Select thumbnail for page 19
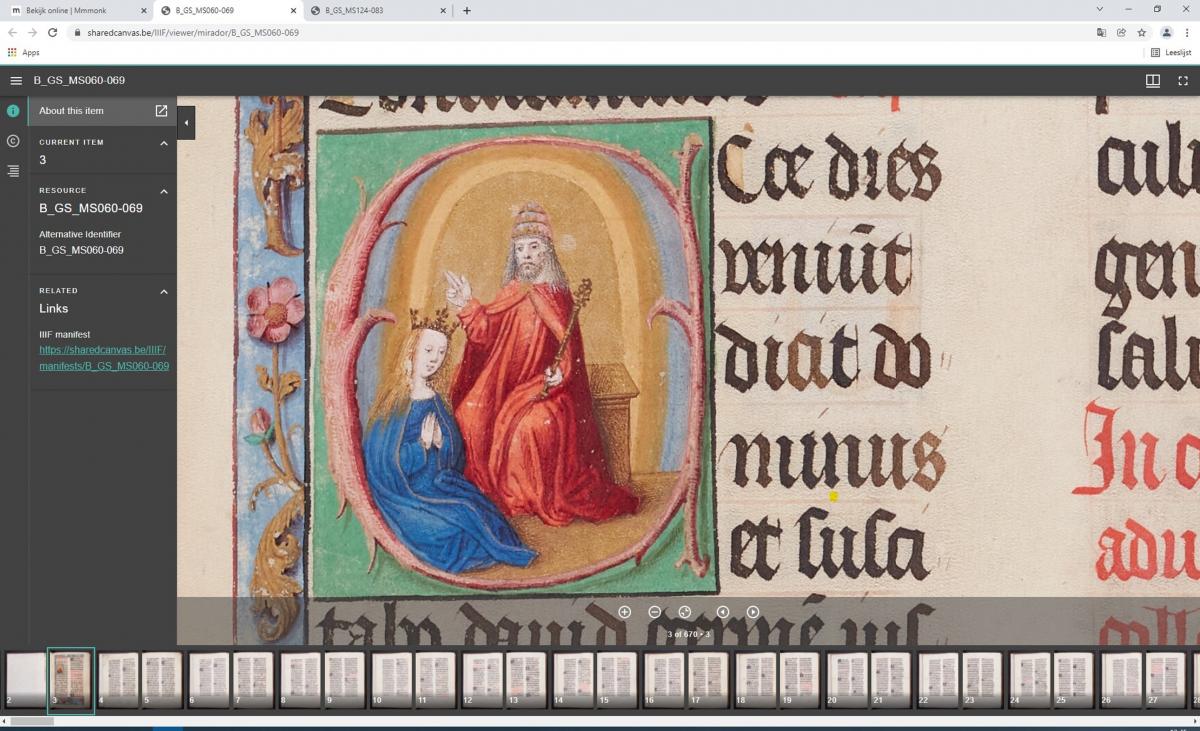The image size is (1200, 731). pyautogui.click(x=799, y=679)
